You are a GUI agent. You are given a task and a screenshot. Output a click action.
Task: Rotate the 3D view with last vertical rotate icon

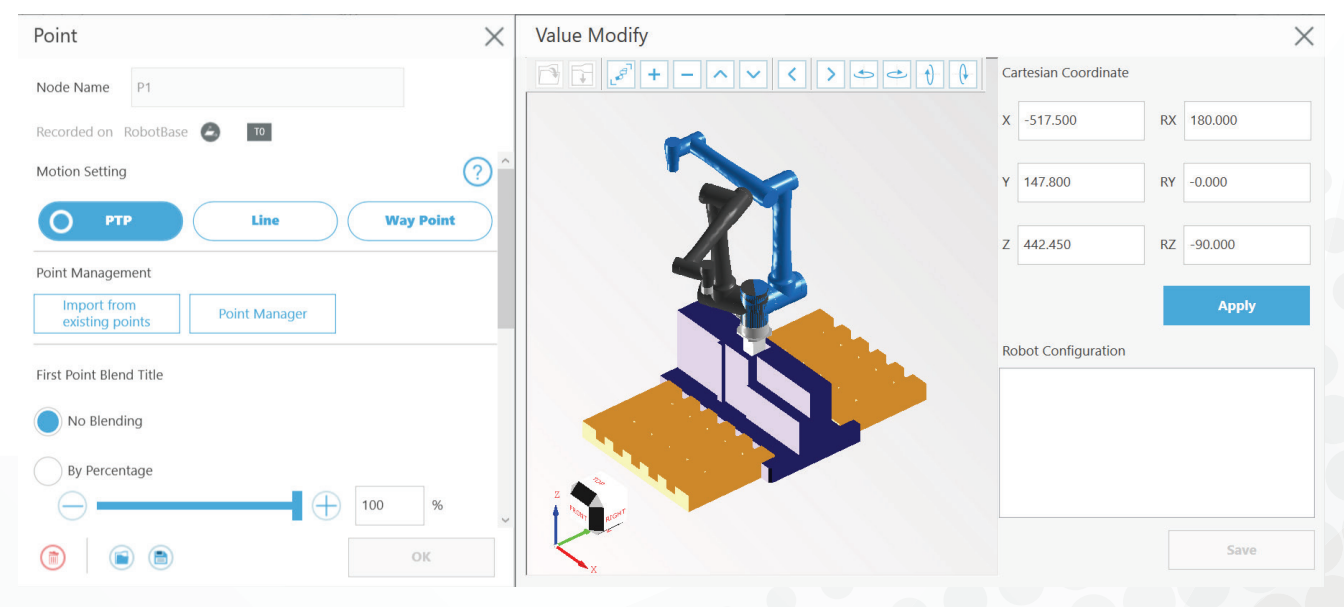tap(964, 75)
